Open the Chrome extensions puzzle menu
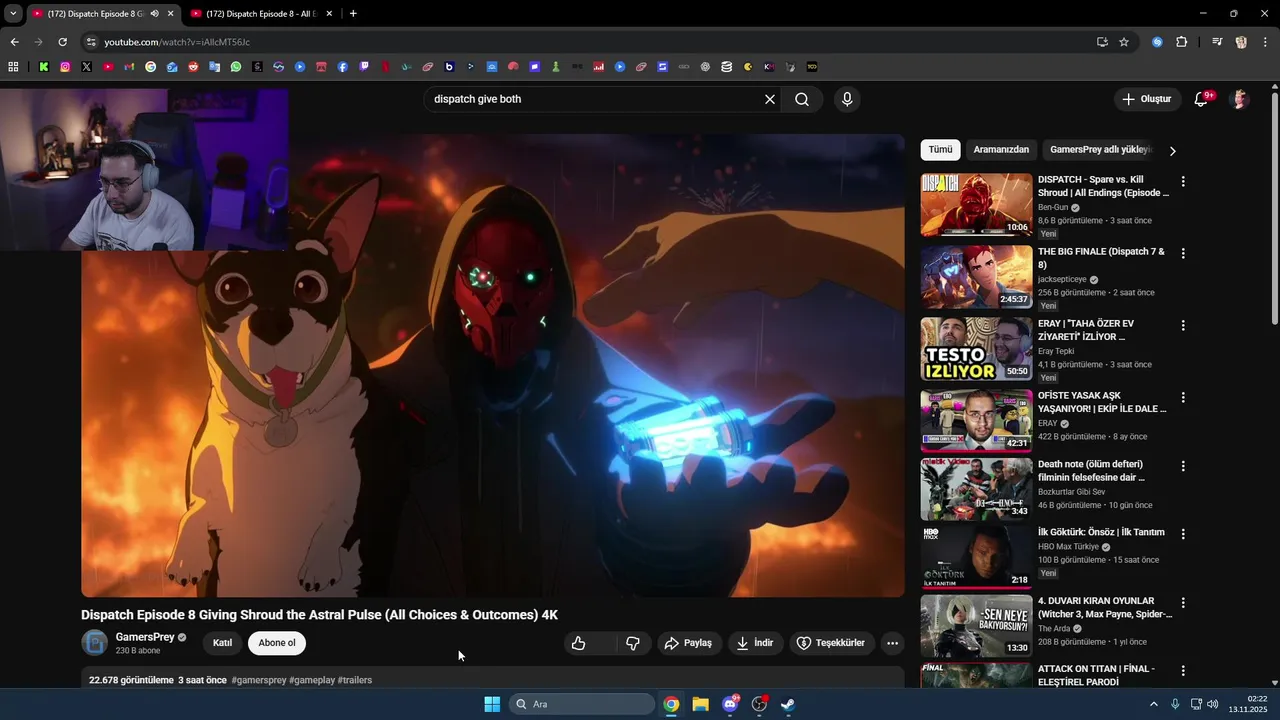1280x720 pixels. coord(1182,42)
